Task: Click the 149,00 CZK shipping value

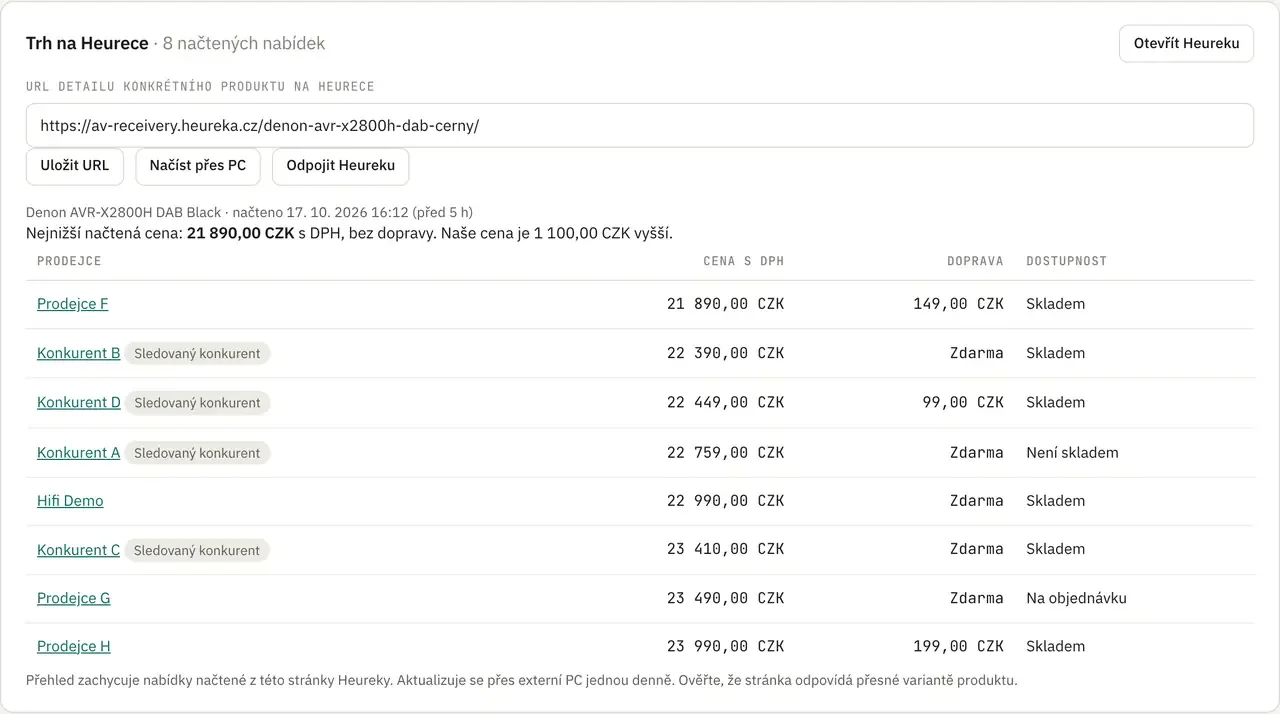Action: click(958, 304)
